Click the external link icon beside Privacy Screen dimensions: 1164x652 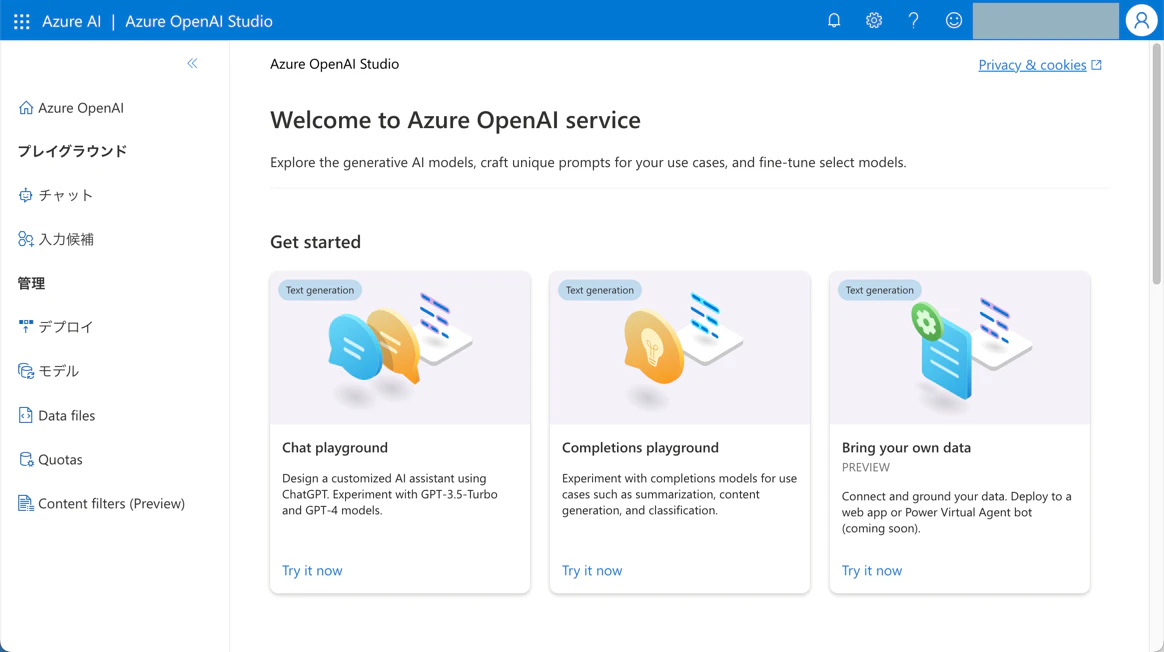tap(1096, 65)
